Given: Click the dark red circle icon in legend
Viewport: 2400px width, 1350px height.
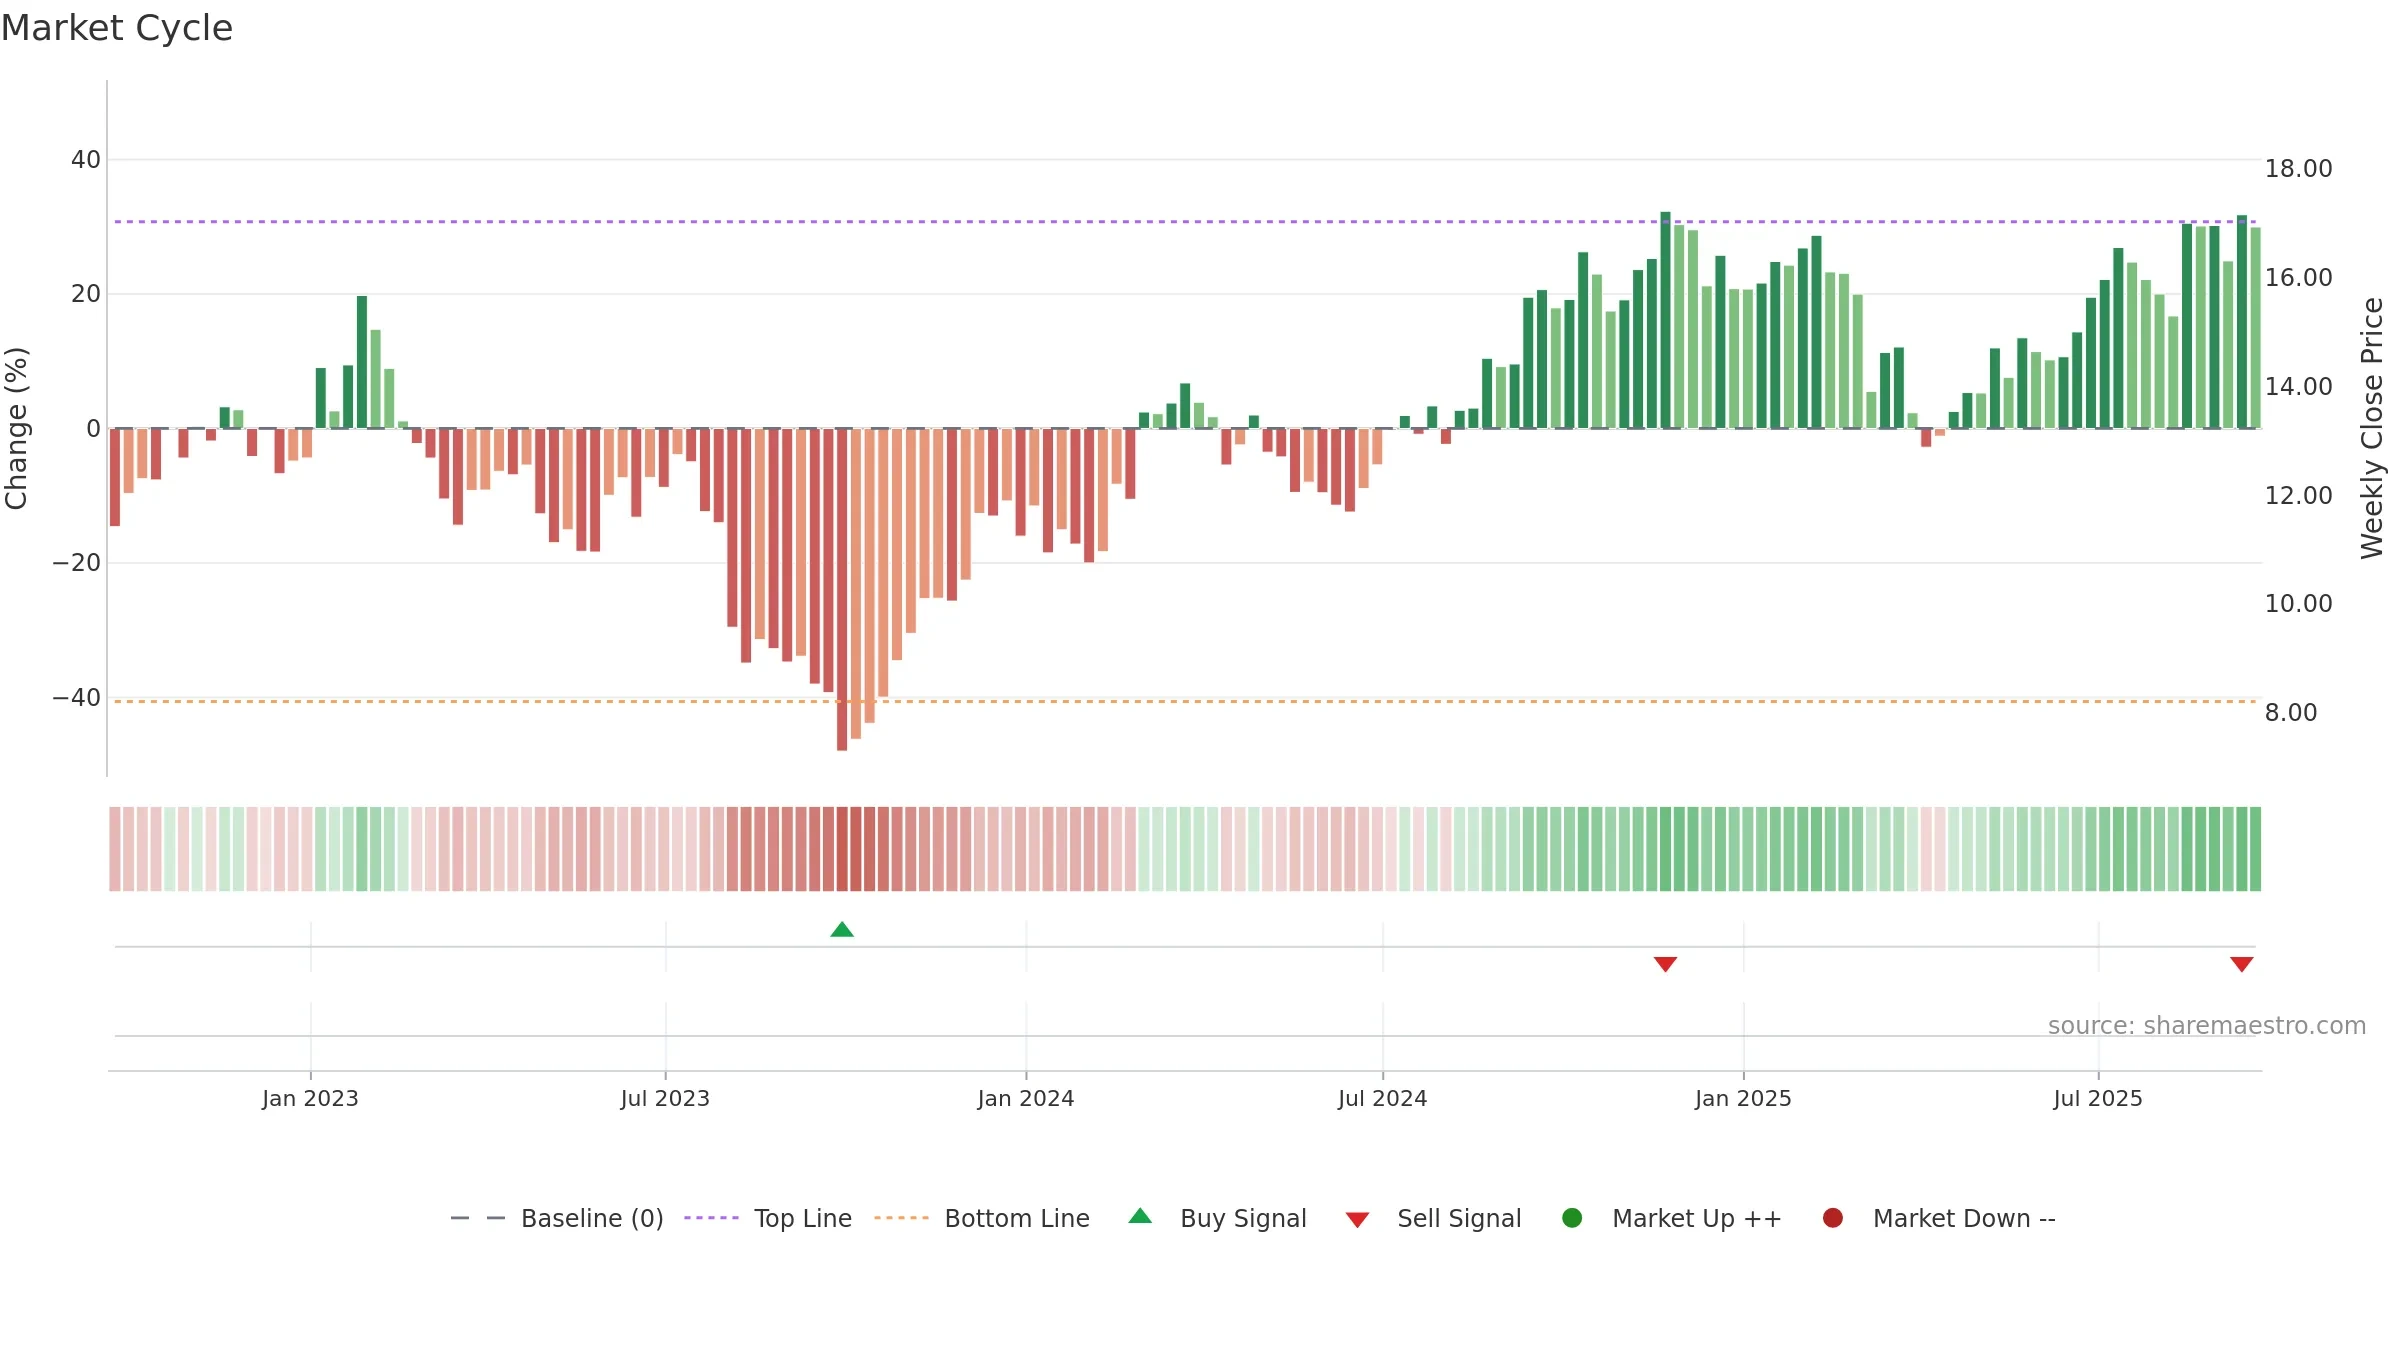Looking at the screenshot, I should [1833, 1218].
